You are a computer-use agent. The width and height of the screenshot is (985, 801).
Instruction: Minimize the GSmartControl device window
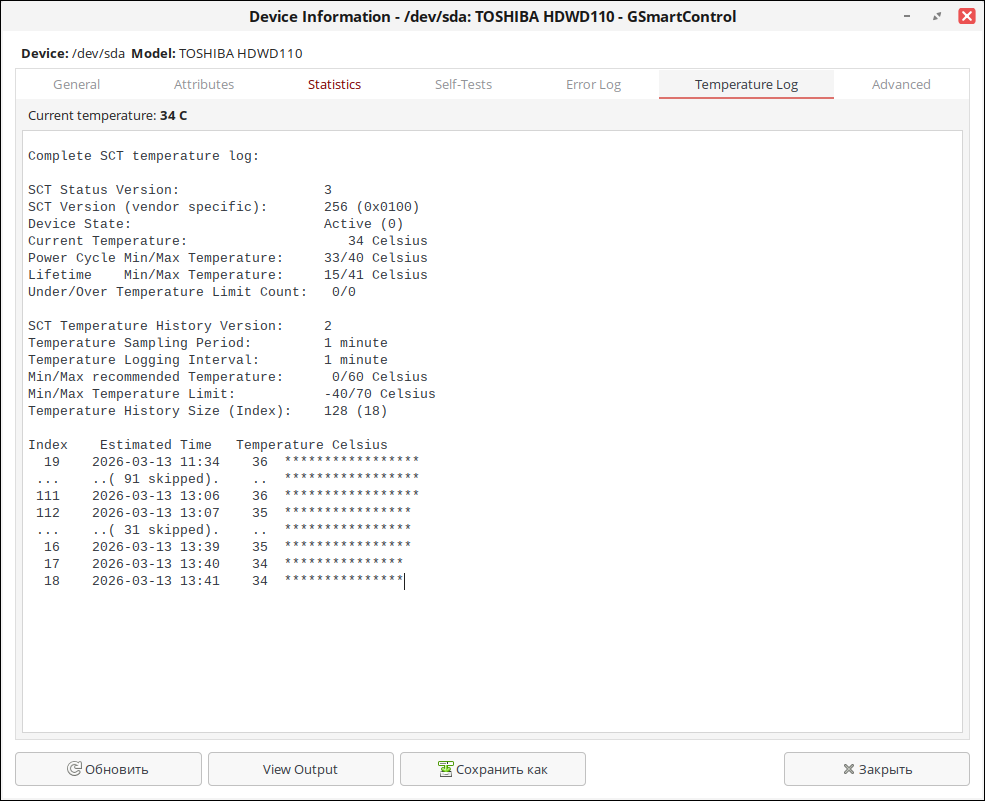click(907, 16)
